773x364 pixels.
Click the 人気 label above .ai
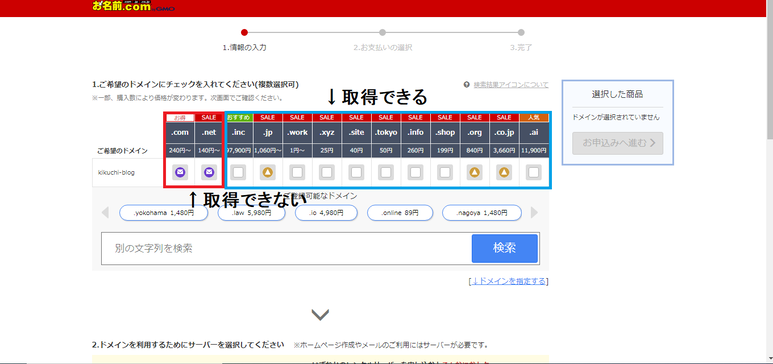click(x=533, y=117)
